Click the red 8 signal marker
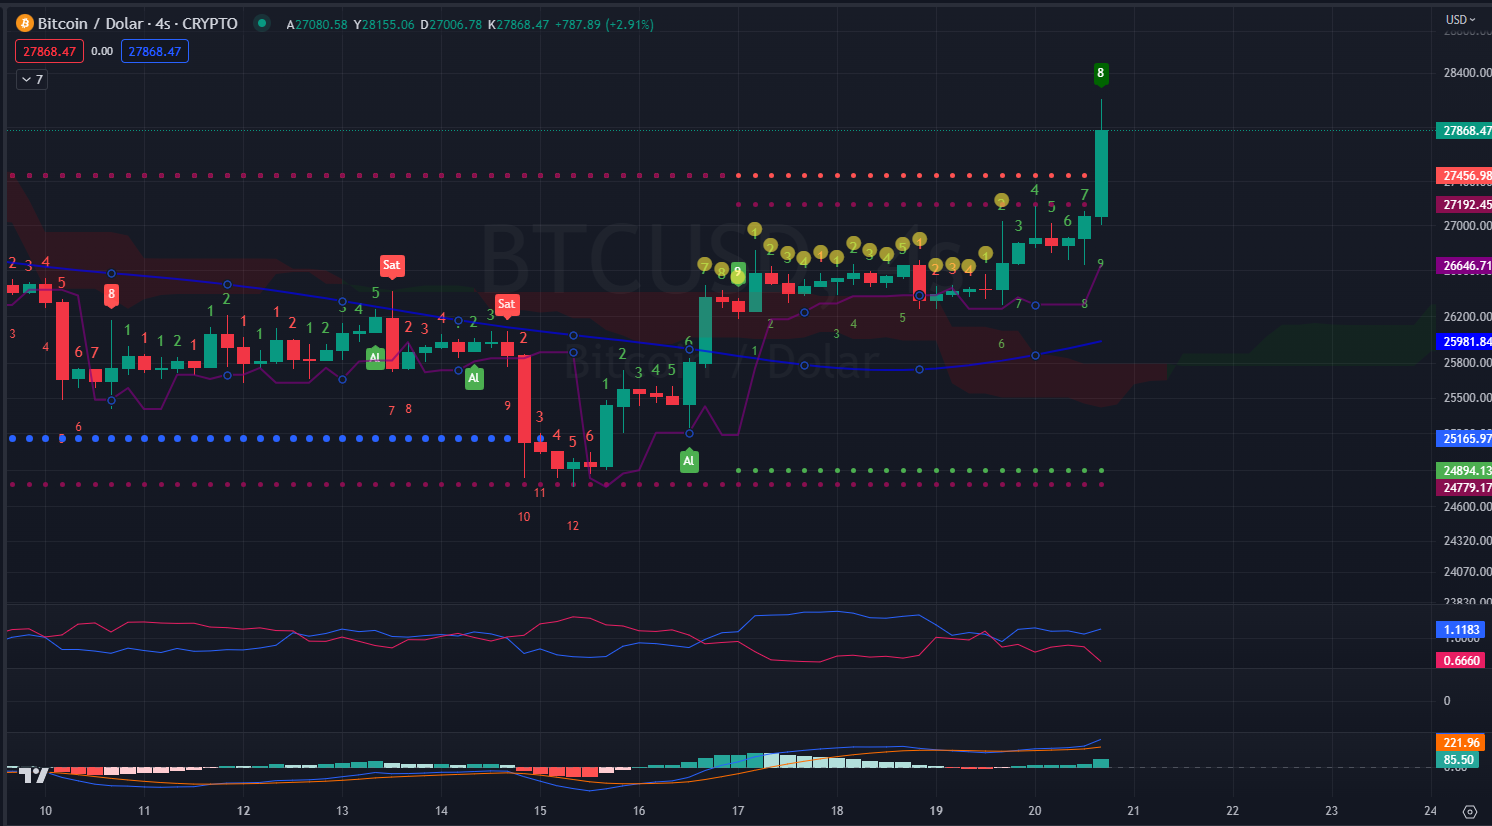Viewport: 1492px width, 826px height. click(111, 294)
